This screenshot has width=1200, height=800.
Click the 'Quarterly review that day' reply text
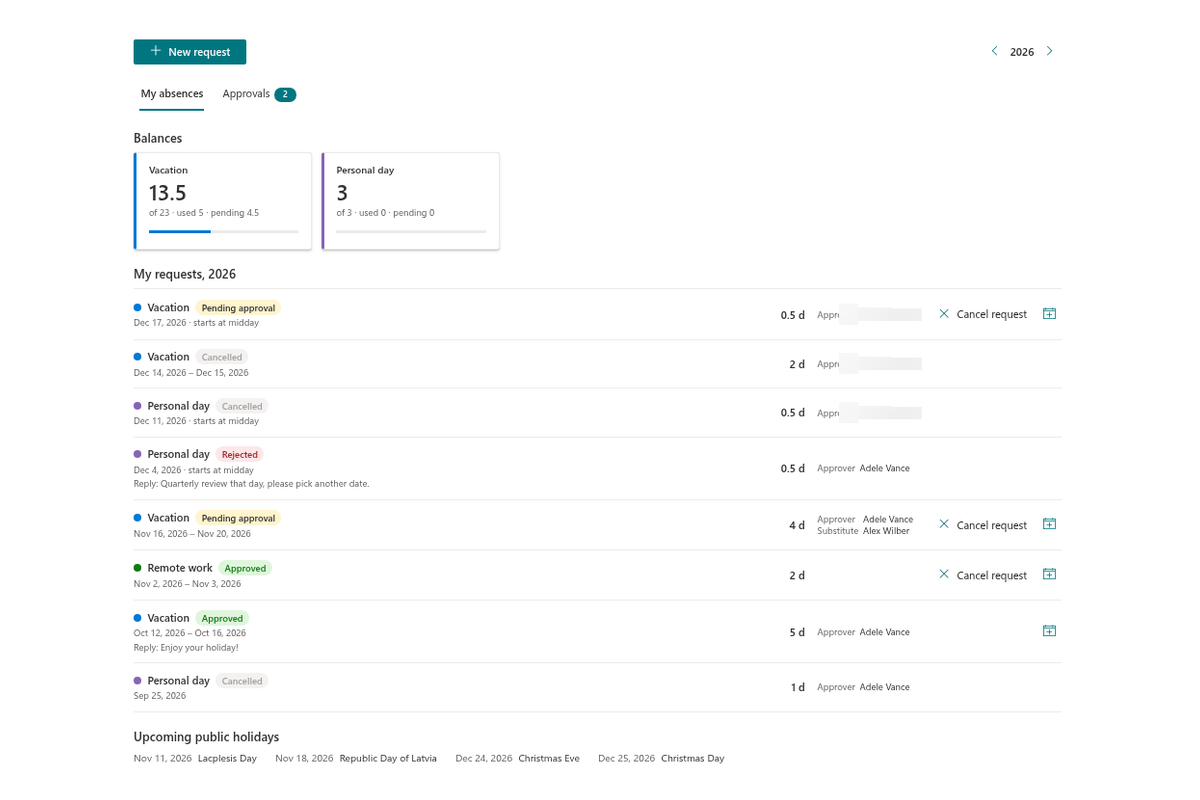(x=252, y=484)
